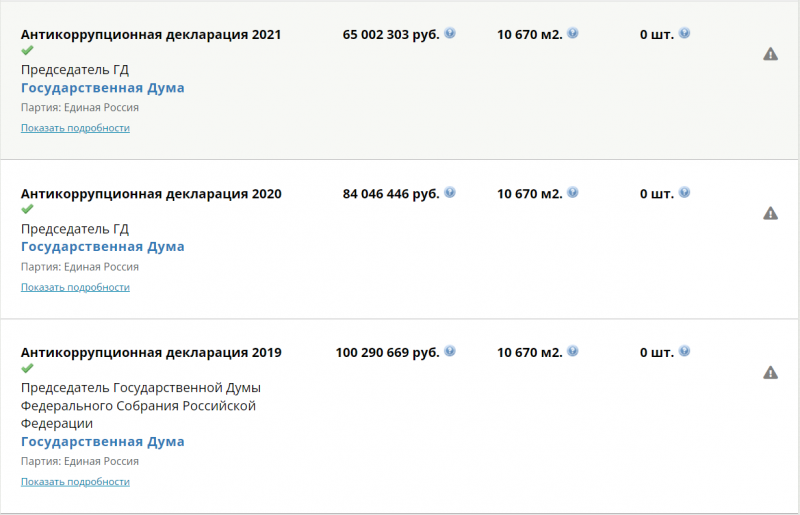Open help icon for 2021 area 10 670 м2
The height and width of the screenshot is (515, 800).
point(572,33)
